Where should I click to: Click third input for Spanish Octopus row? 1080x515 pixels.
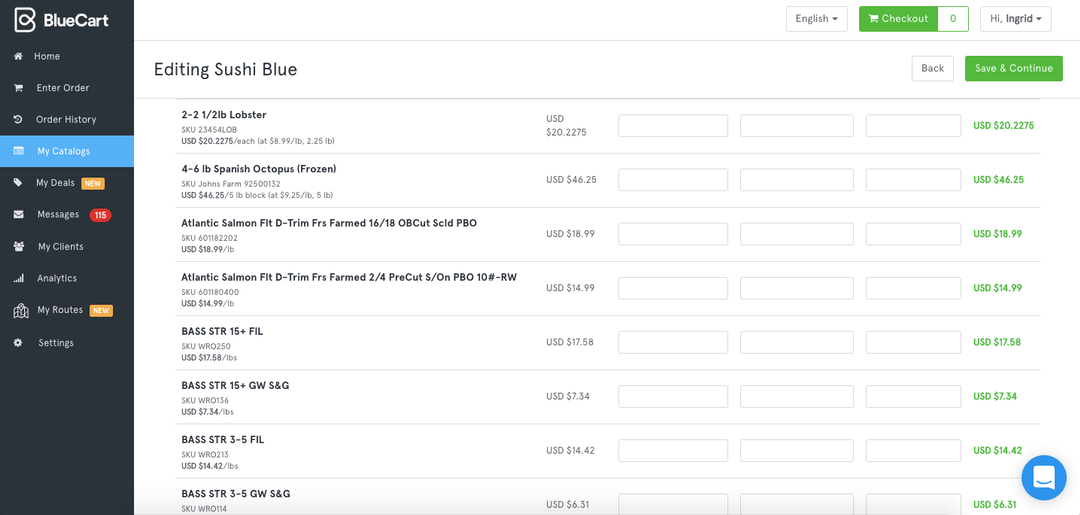pos(913,180)
